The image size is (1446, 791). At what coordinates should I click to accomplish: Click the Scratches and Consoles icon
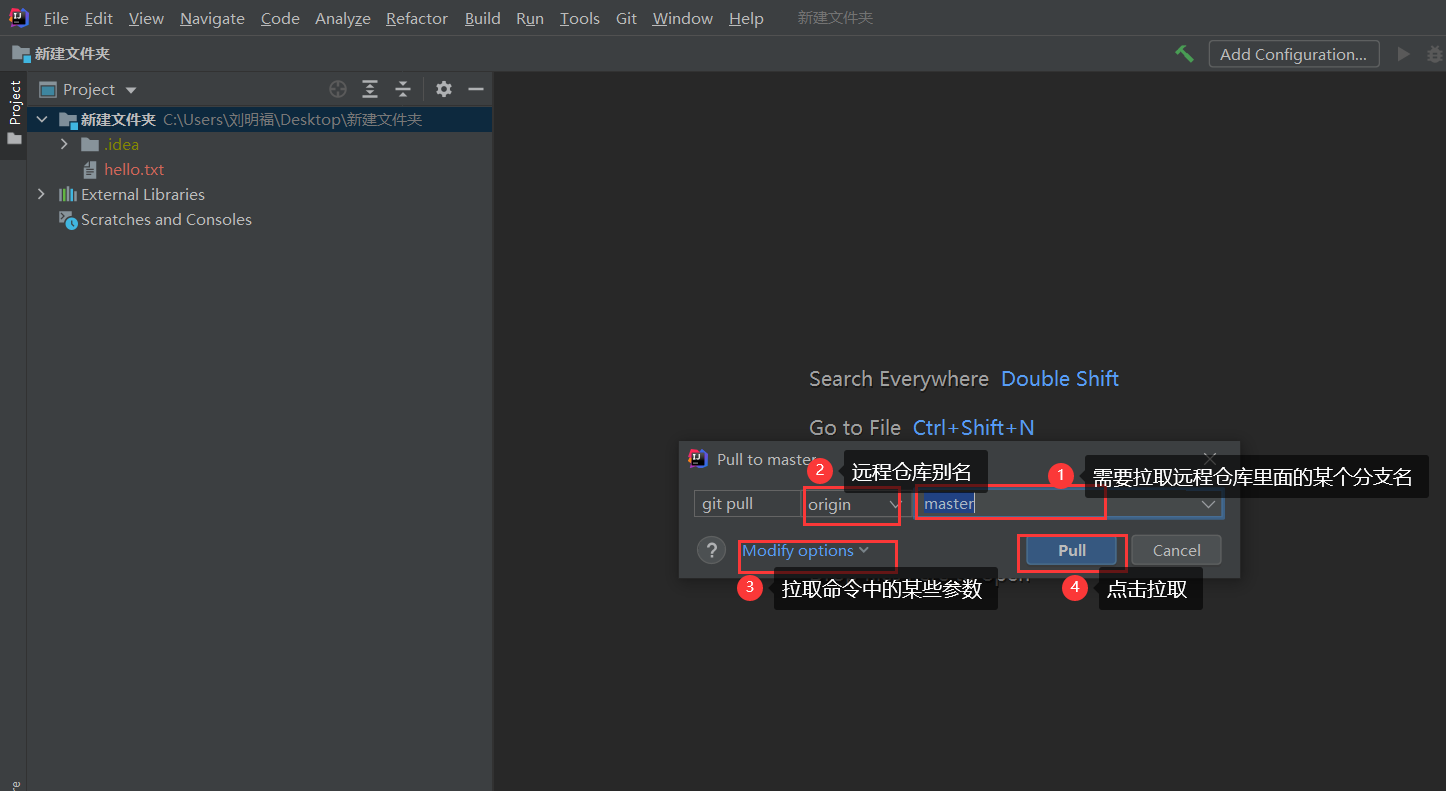click(x=67, y=220)
